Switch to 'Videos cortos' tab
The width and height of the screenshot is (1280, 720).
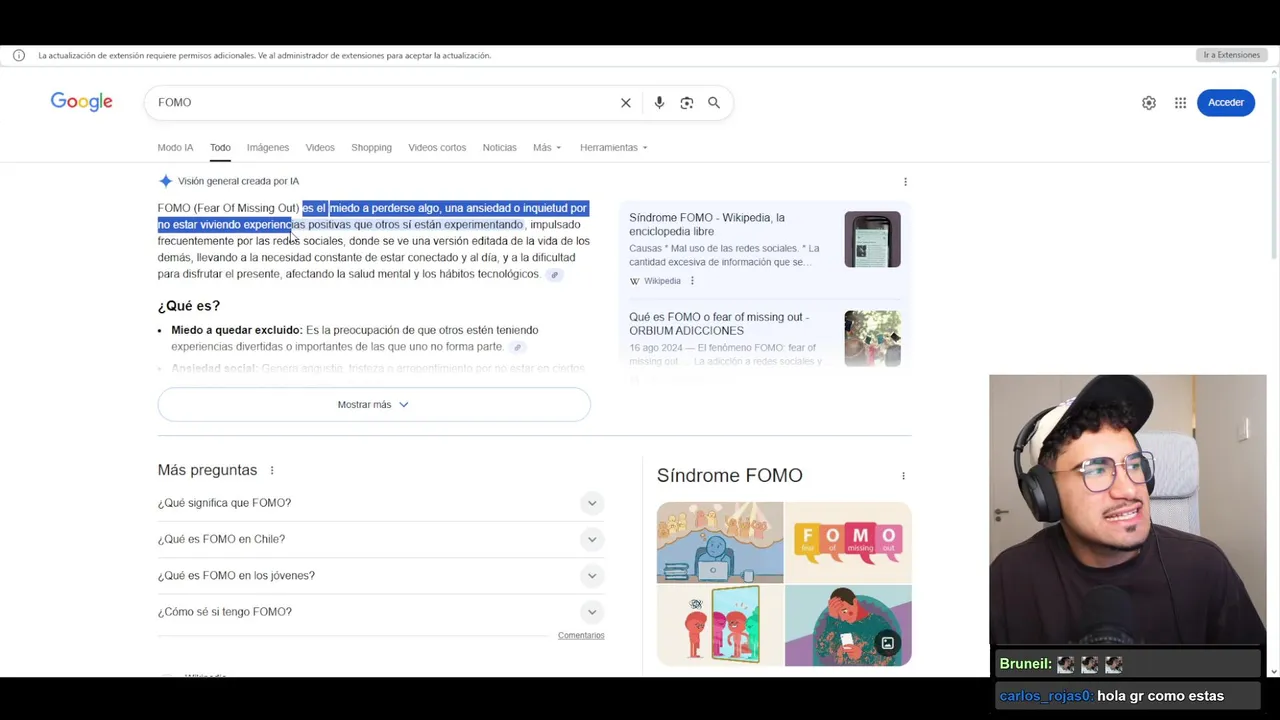pyautogui.click(x=437, y=148)
